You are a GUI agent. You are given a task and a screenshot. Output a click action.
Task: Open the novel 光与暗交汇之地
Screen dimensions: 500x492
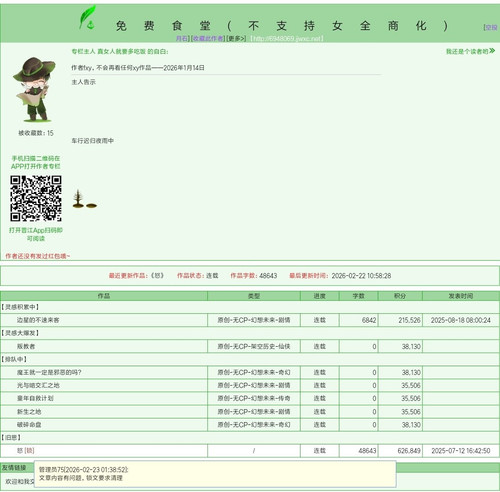[x=38, y=385]
